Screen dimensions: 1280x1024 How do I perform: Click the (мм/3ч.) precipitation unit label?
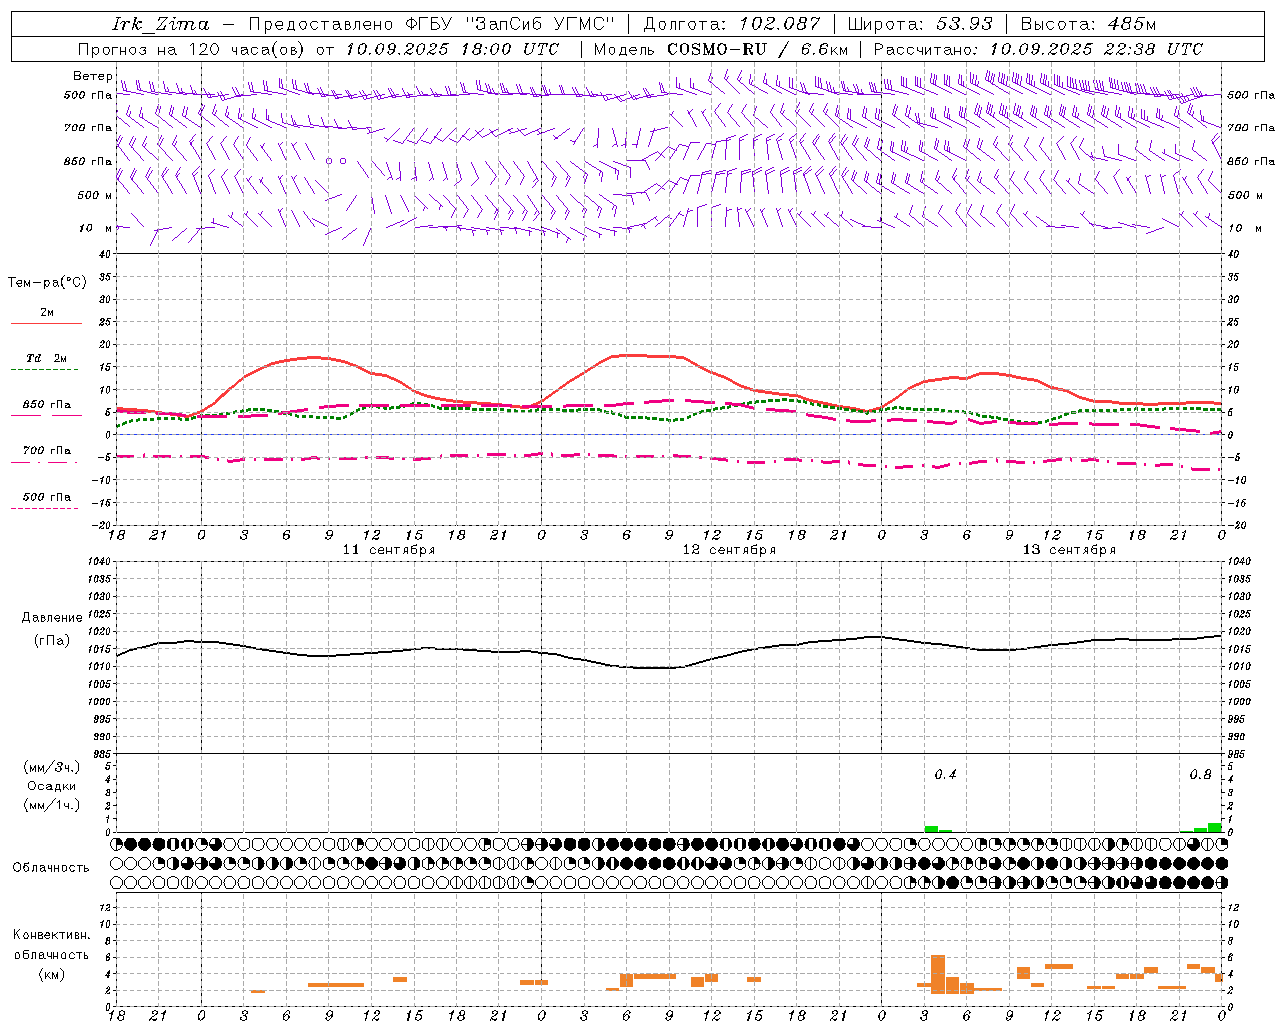point(52,767)
